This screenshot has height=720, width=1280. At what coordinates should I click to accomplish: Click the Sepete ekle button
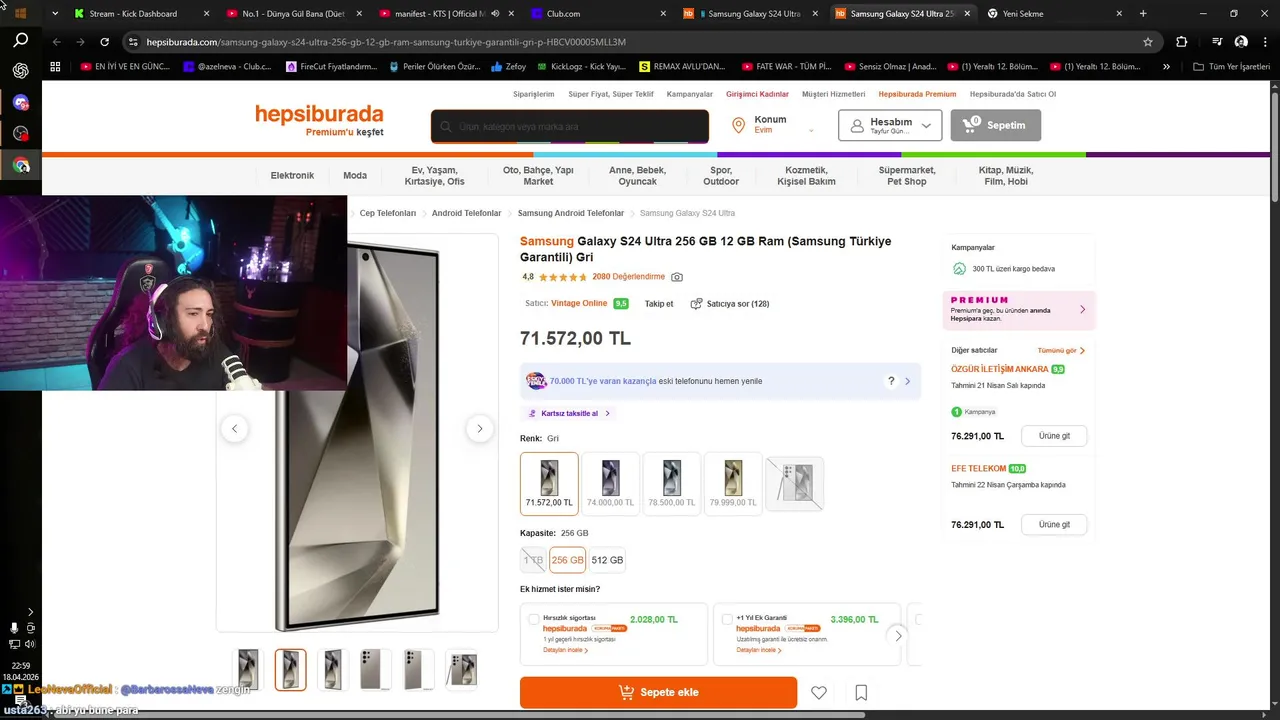658,692
